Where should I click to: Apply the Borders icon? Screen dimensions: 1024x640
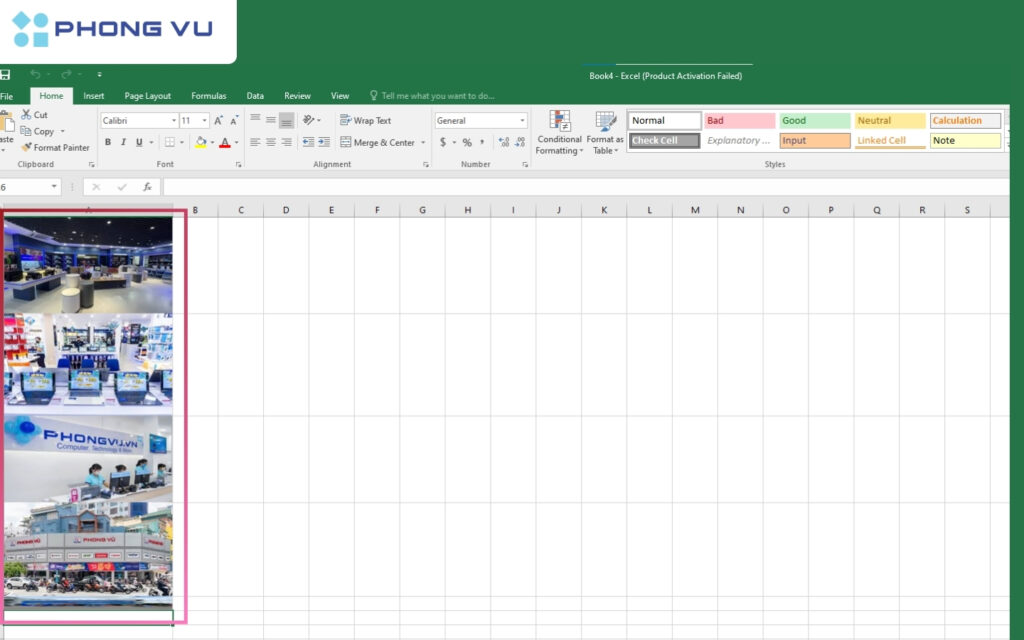coord(170,142)
